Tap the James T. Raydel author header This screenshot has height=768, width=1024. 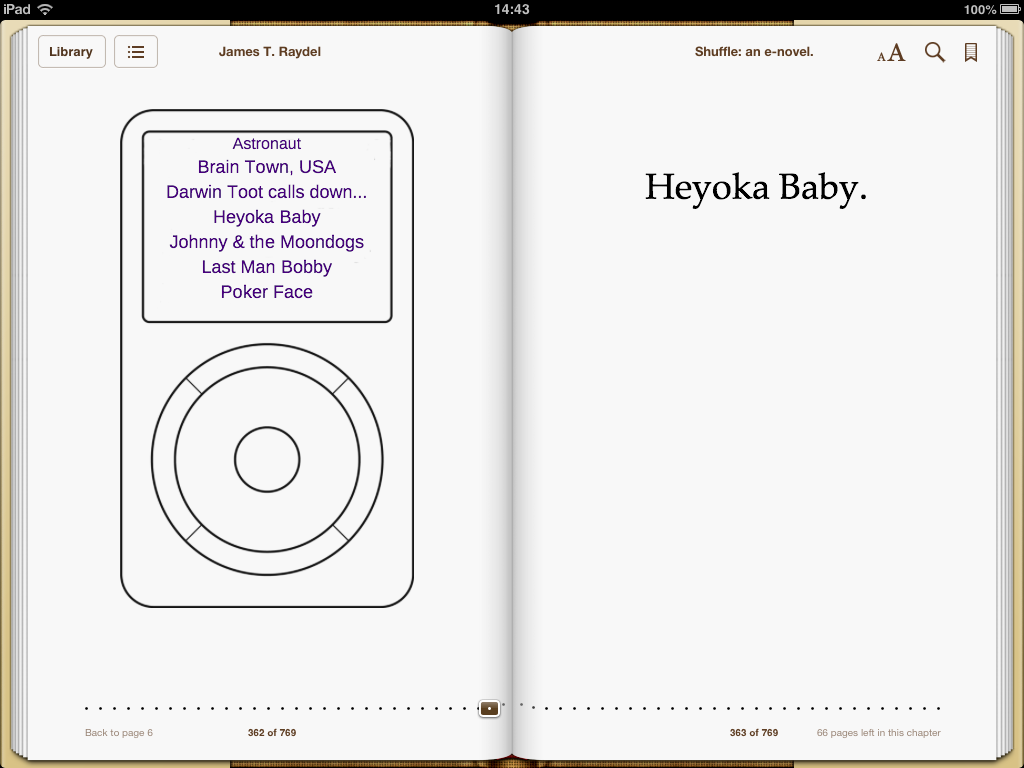[270, 52]
